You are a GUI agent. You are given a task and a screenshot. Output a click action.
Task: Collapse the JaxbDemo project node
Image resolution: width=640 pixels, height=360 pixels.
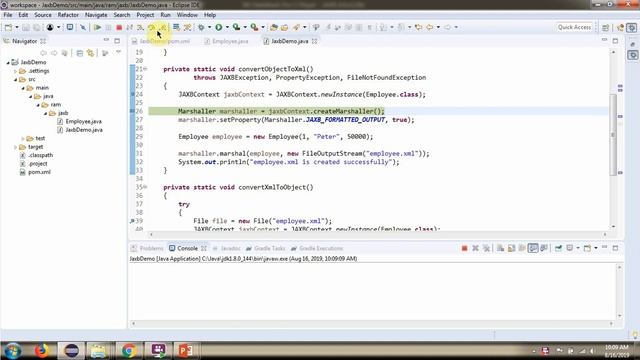[8, 62]
